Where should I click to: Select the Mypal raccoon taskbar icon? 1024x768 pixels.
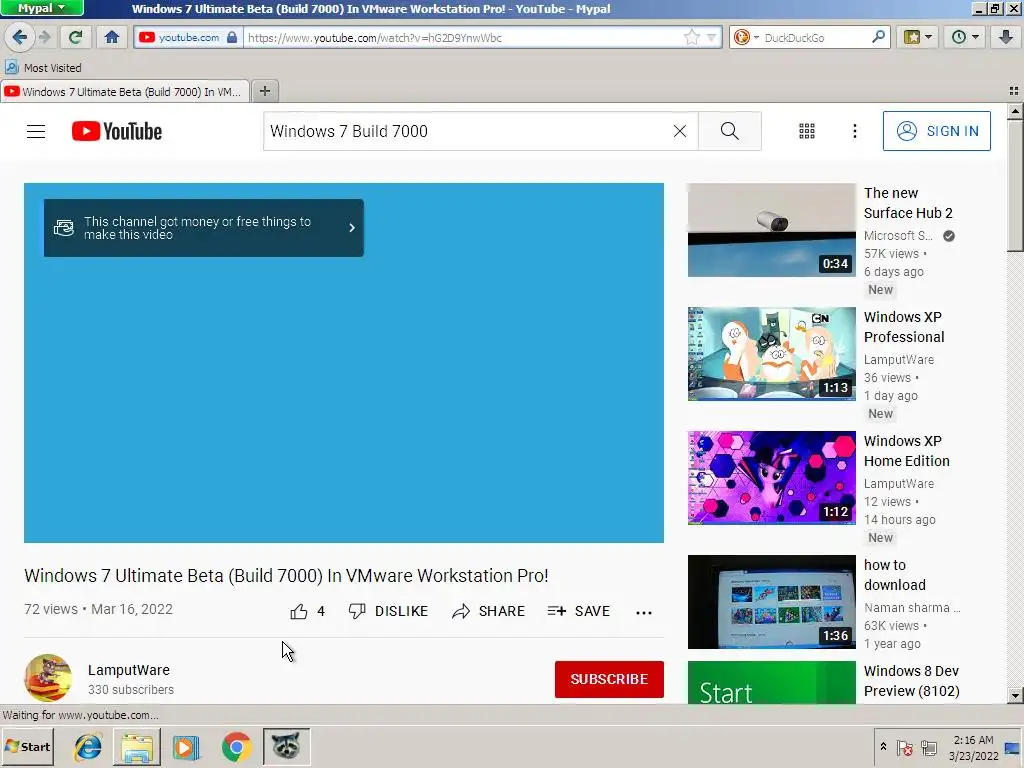point(286,746)
